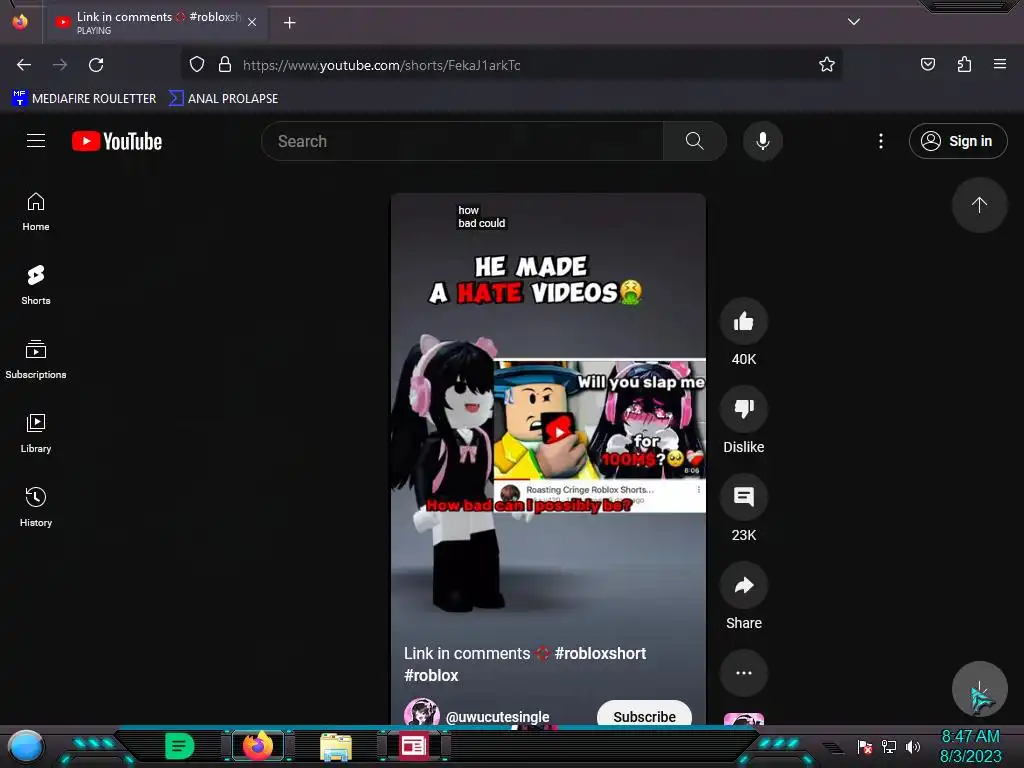1024x768 pixels.
Task: Open File Explorer from the taskbar
Action: (x=336, y=746)
